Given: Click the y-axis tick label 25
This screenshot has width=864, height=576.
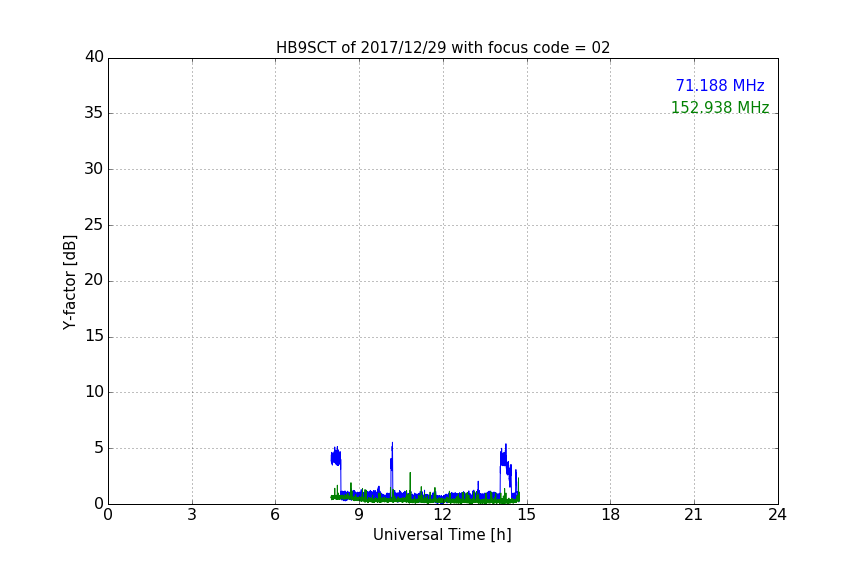Looking at the screenshot, I should point(94,225).
